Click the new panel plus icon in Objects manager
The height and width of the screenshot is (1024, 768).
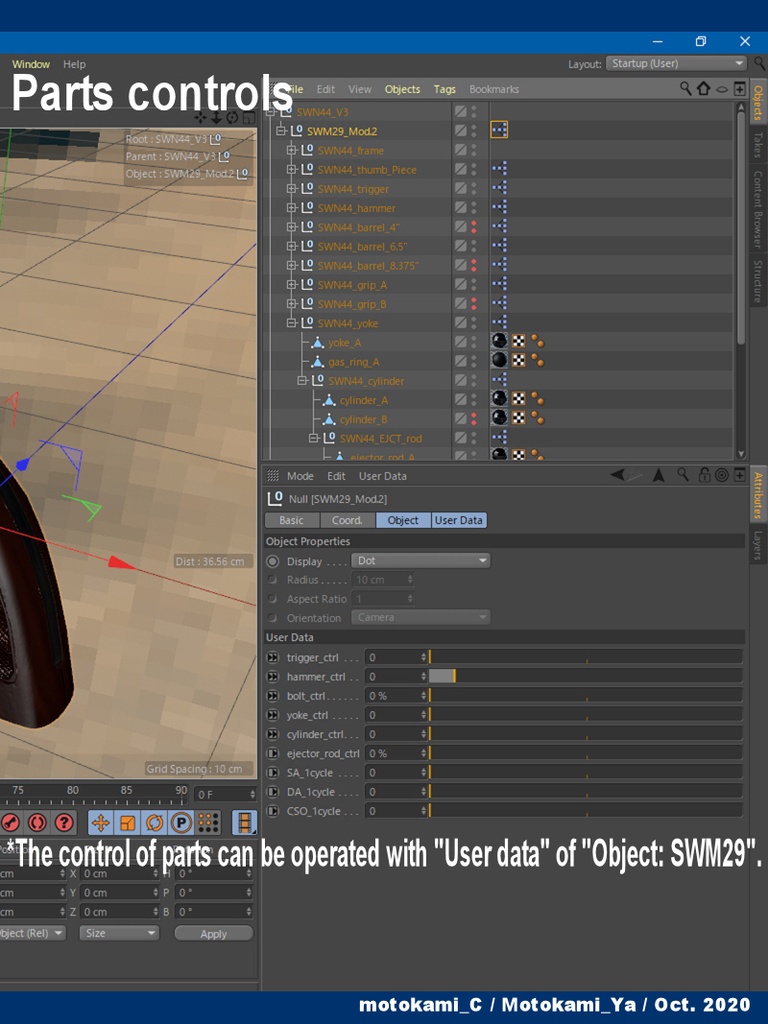click(x=739, y=88)
